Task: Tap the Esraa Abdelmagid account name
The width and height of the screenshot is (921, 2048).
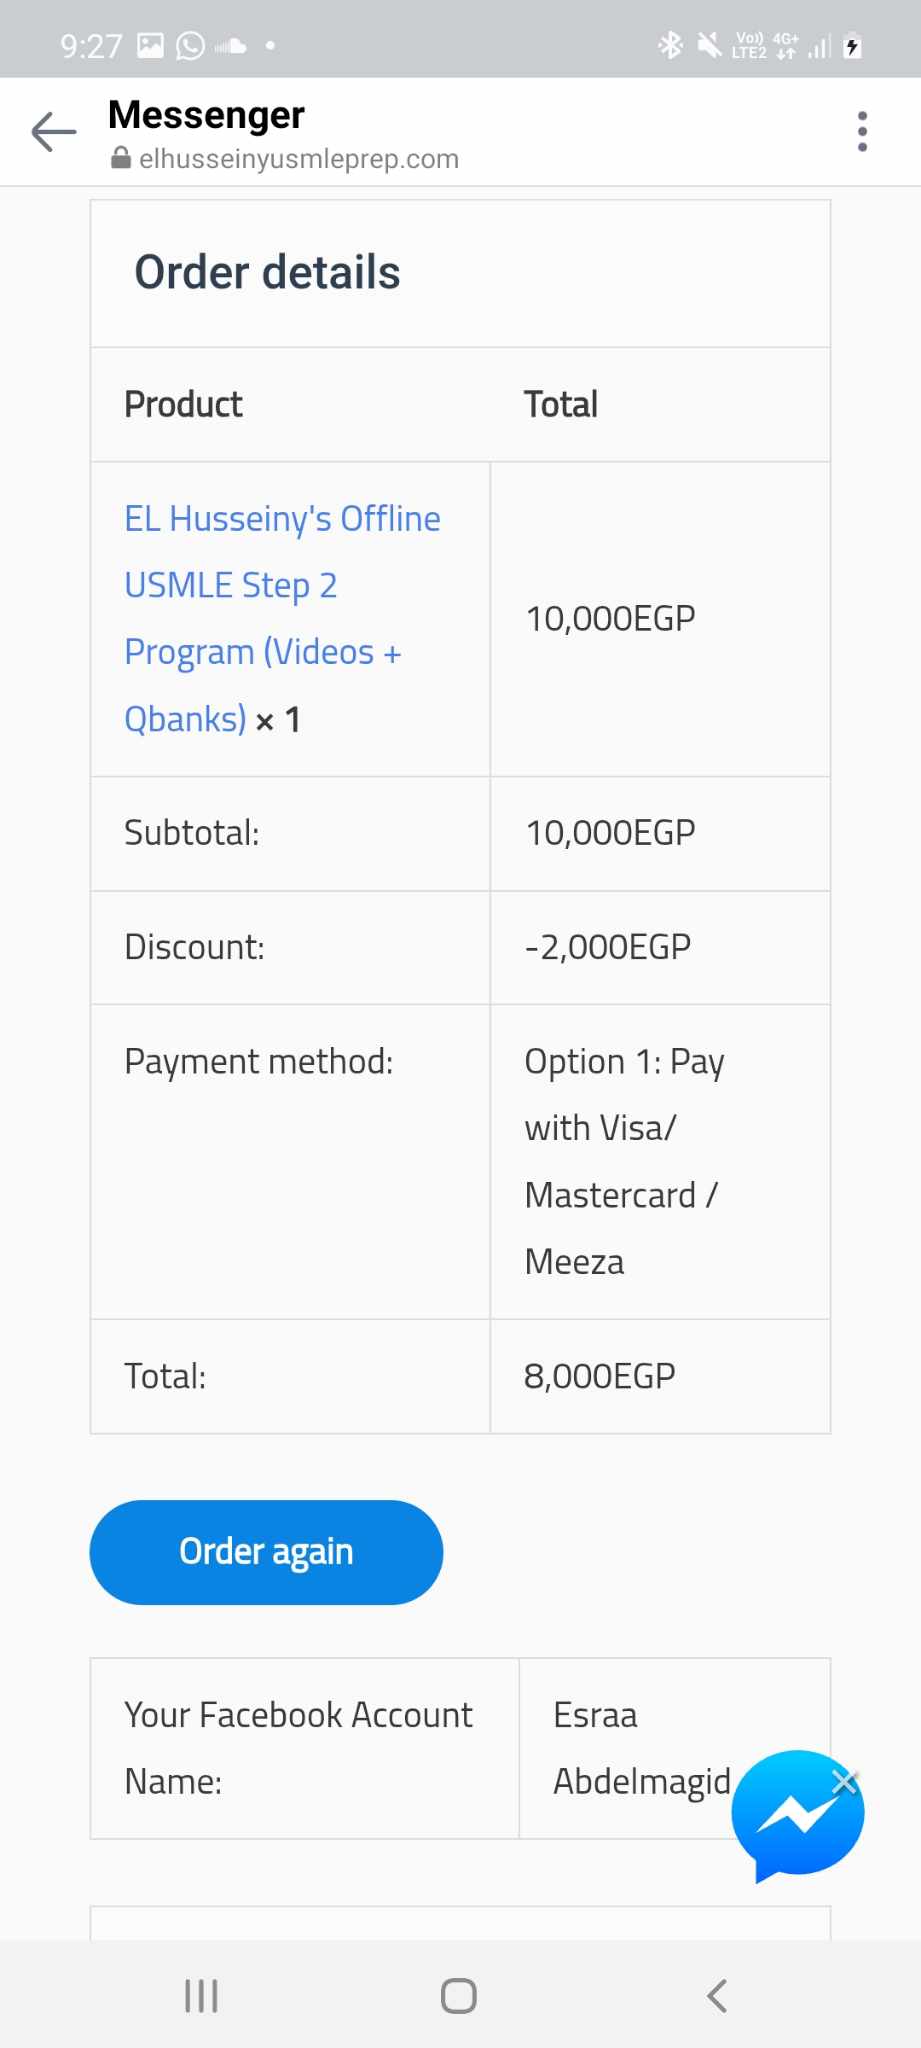Action: [x=640, y=1747]
